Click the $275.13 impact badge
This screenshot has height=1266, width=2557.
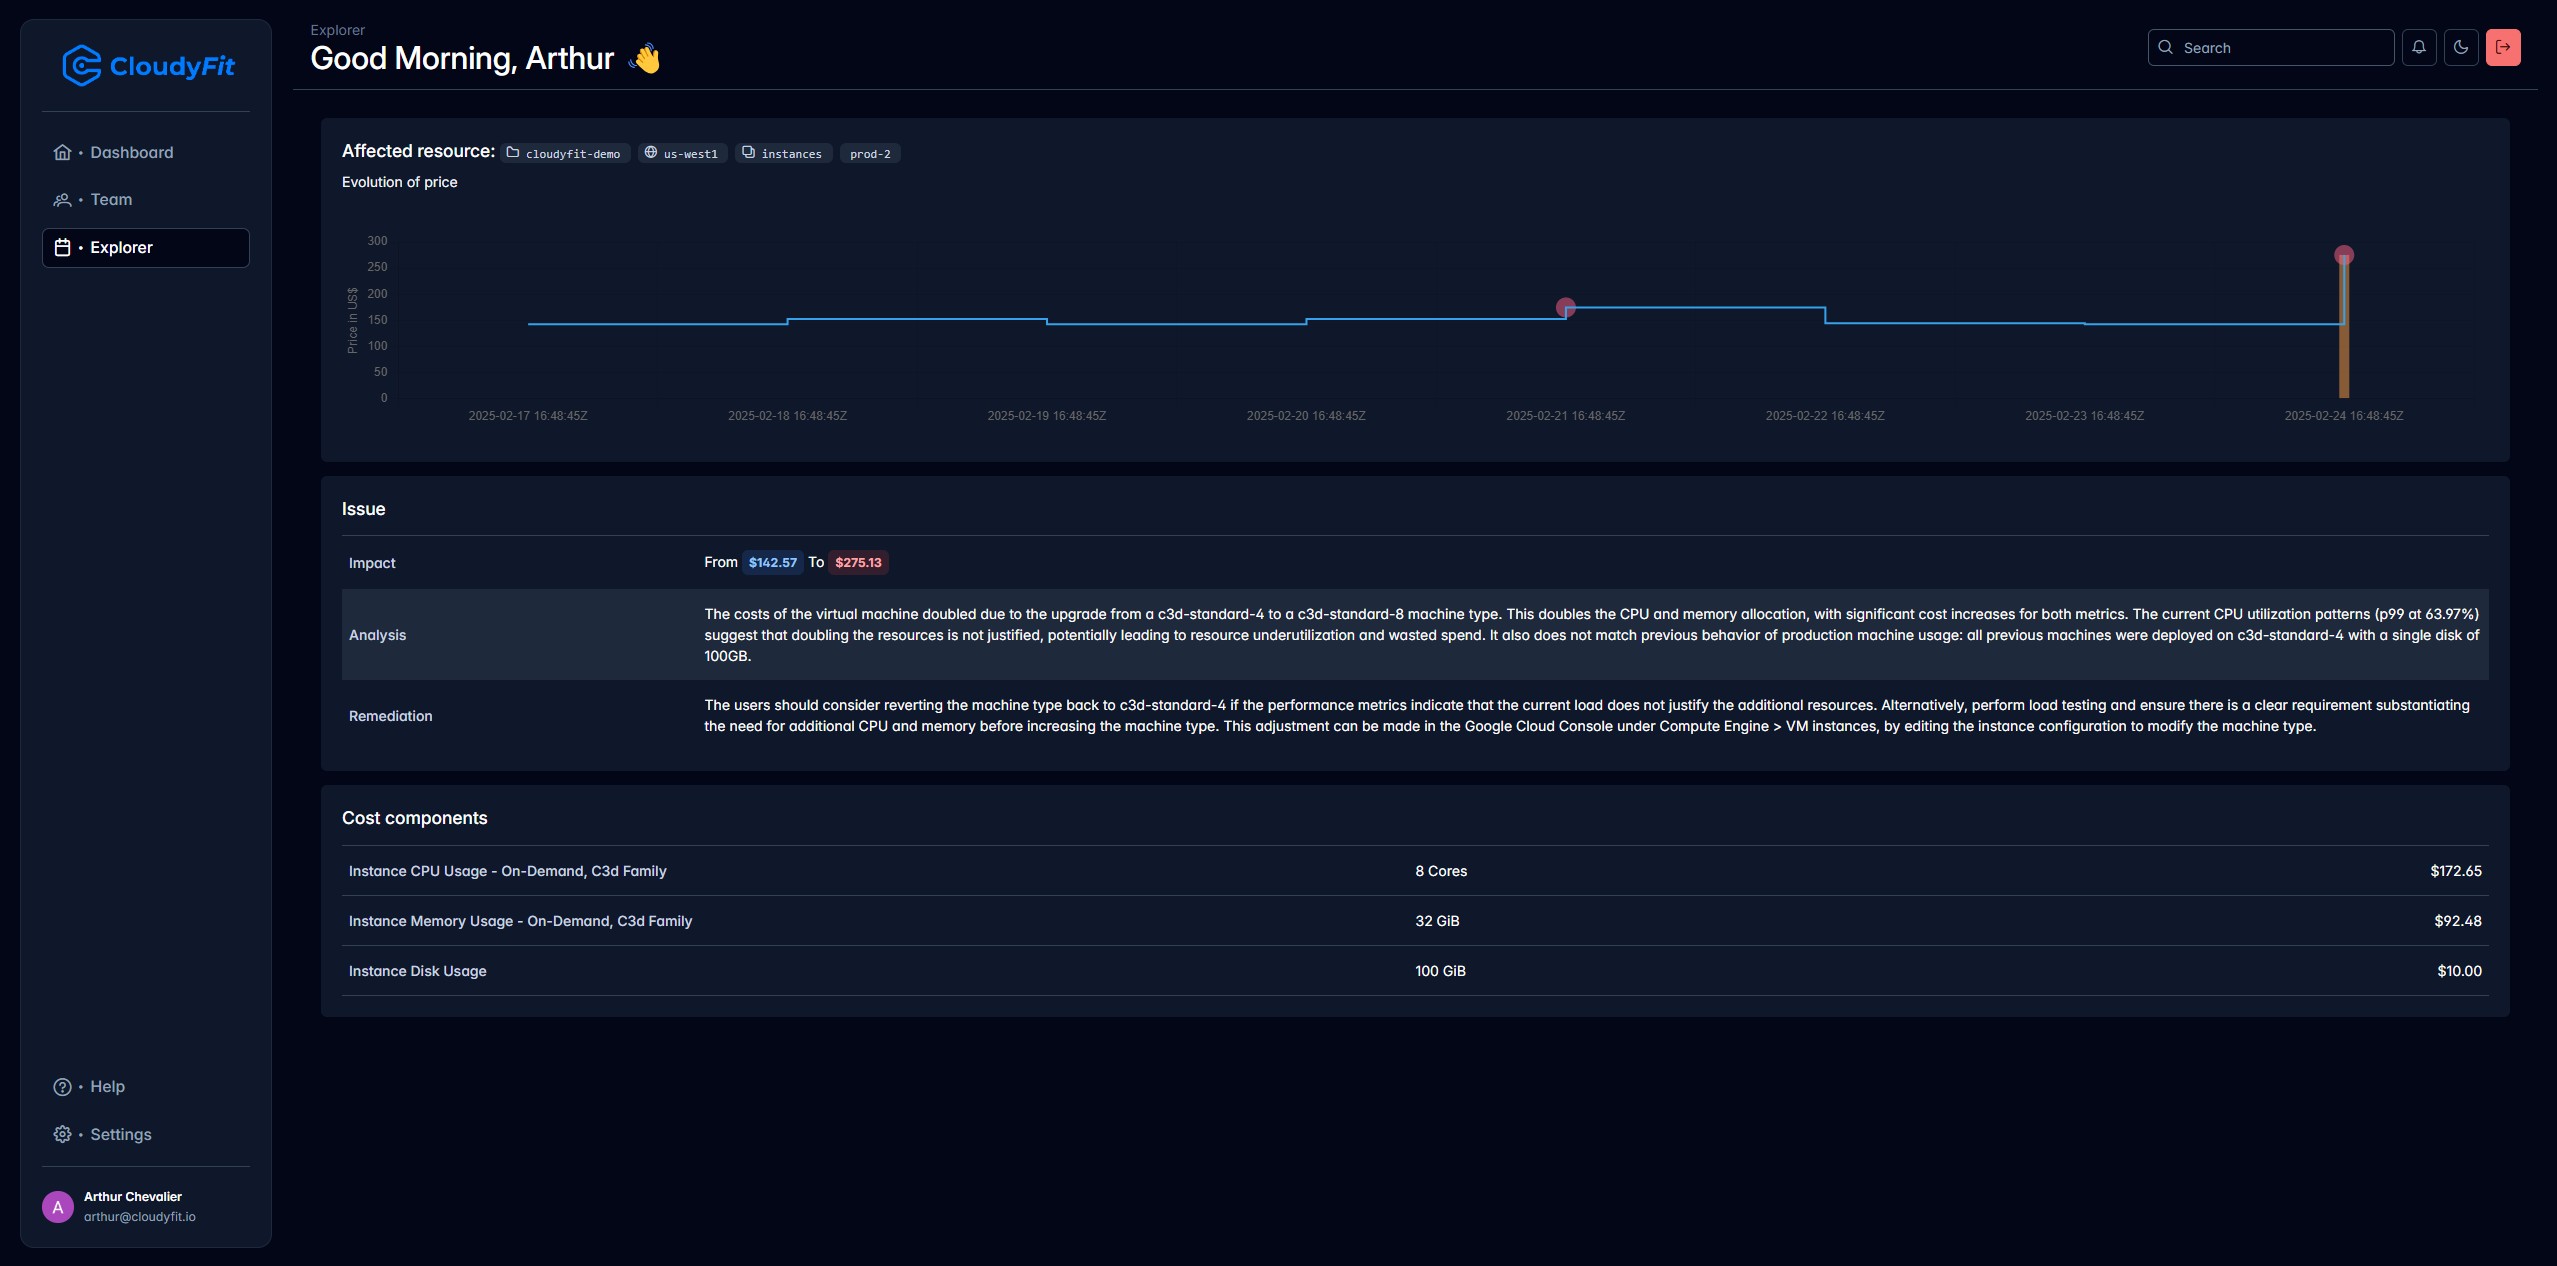point(857,562)
